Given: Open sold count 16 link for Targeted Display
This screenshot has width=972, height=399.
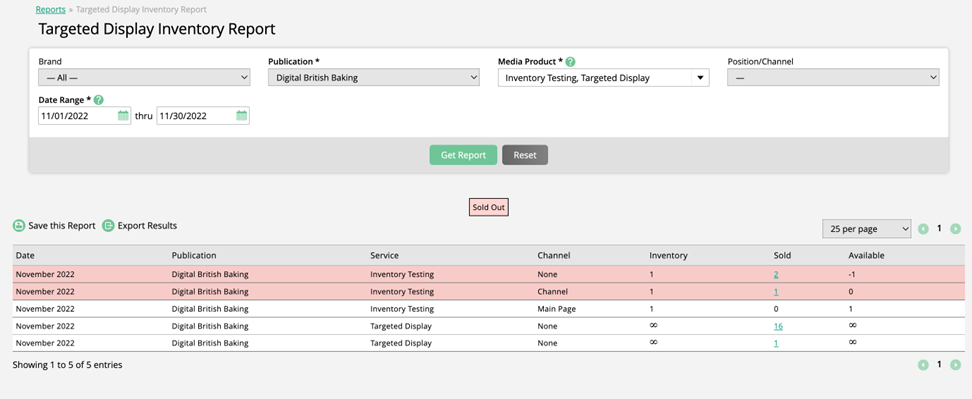Looking at the screenshot, I should point(779,326).
